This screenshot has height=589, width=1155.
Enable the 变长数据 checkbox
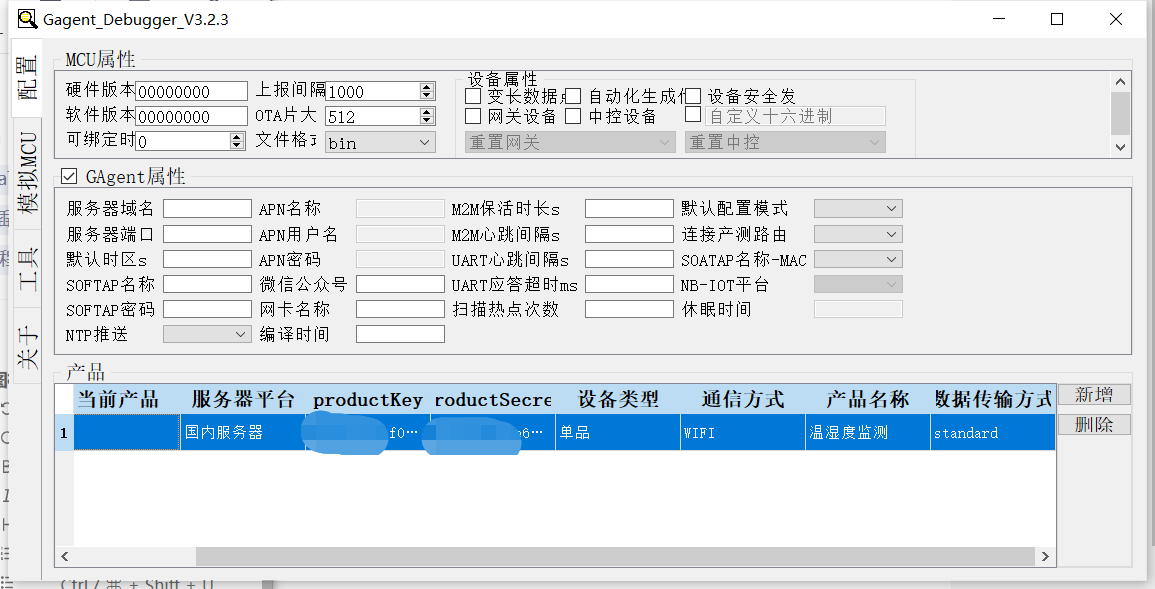473,95
